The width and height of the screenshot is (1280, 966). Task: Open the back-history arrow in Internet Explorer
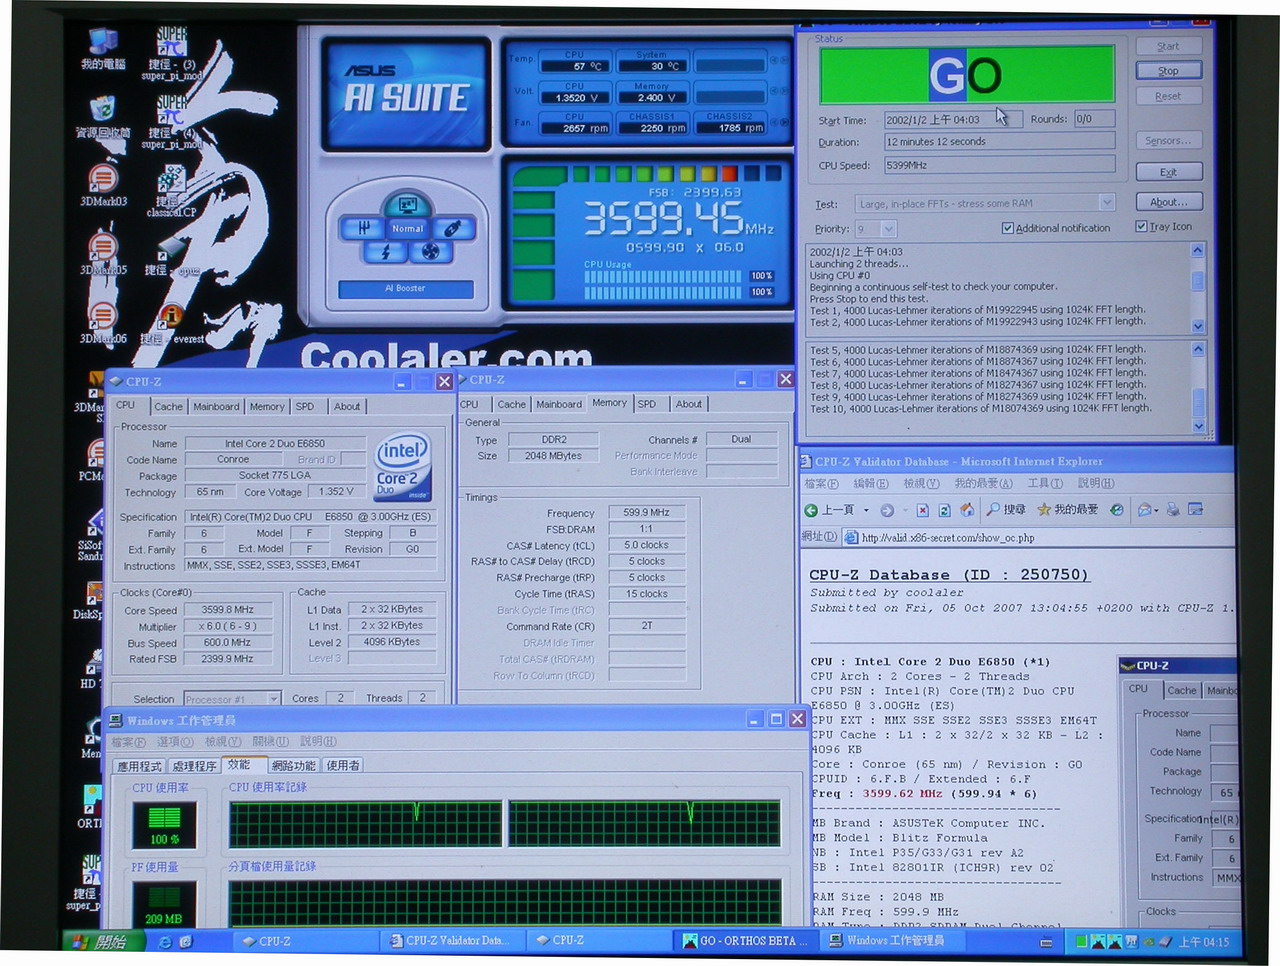click(866, 510)
